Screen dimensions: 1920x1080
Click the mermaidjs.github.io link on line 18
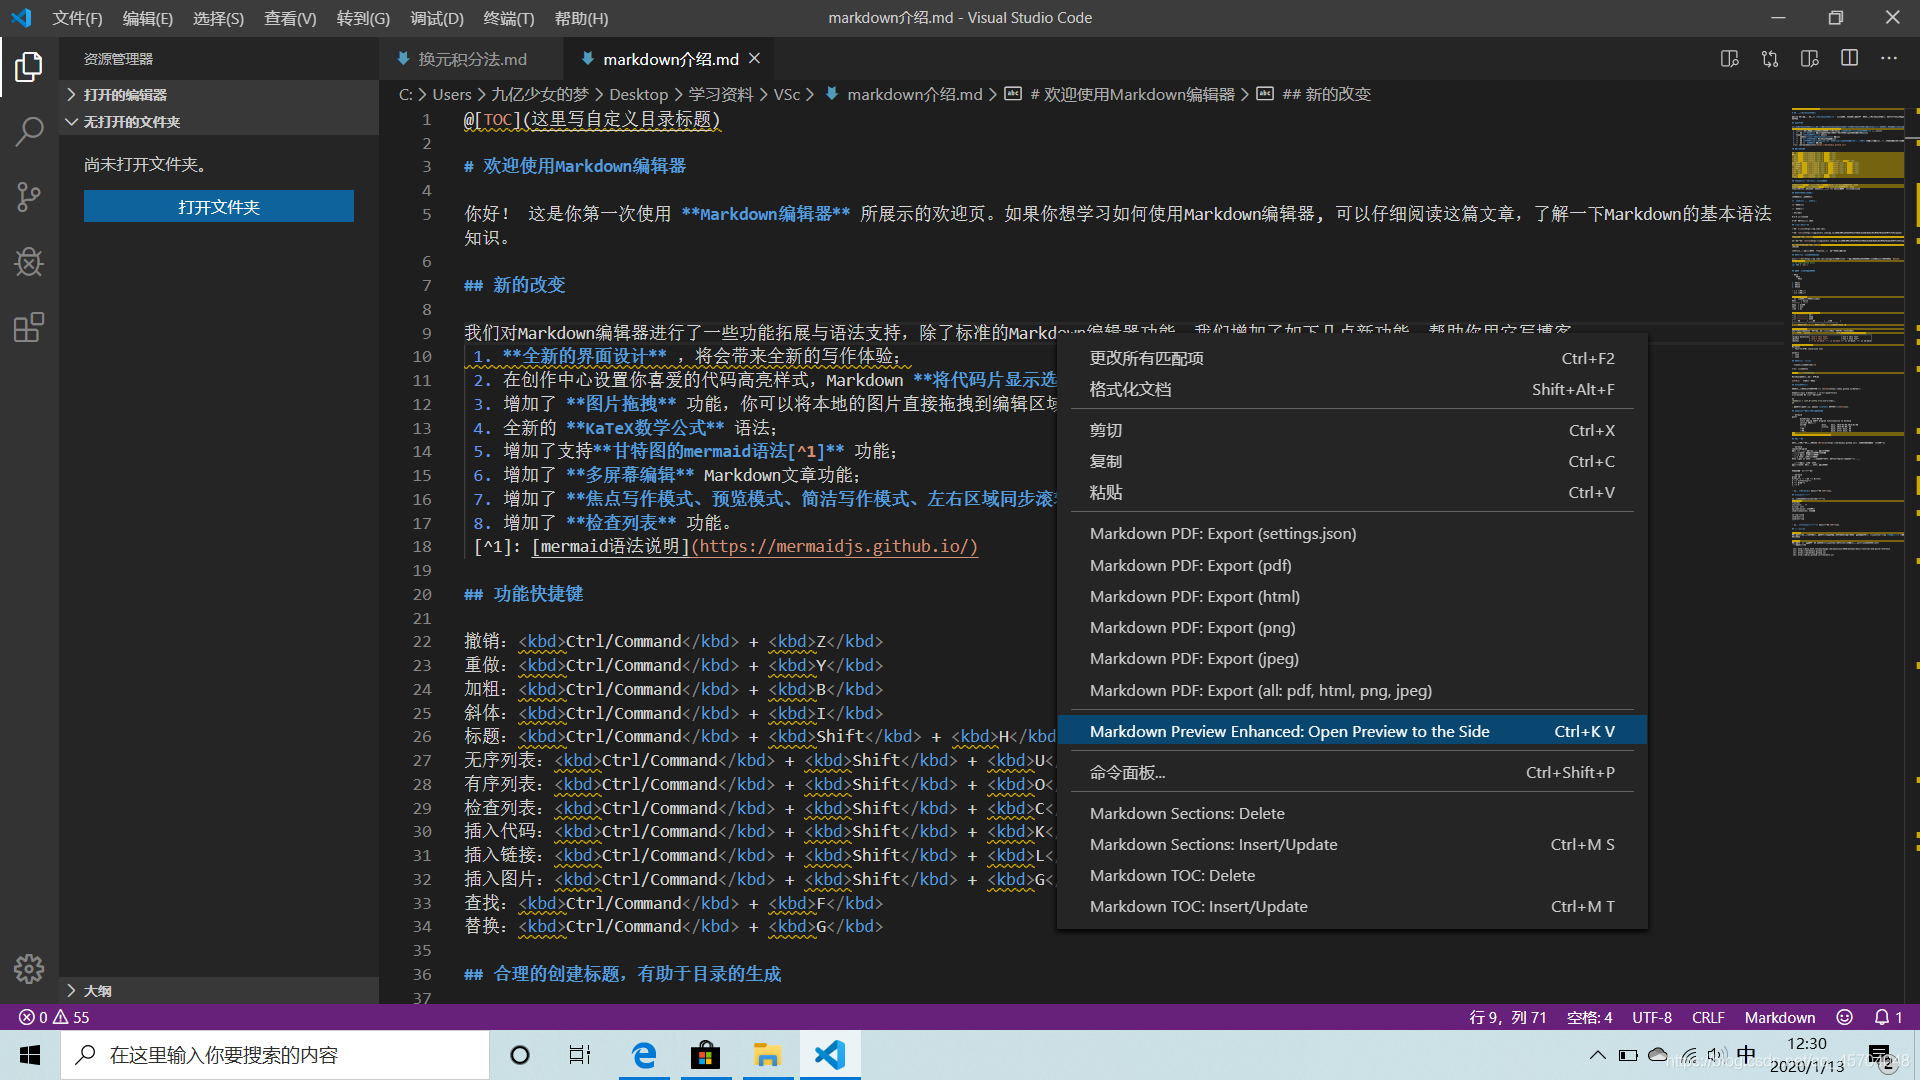point(835,546)
